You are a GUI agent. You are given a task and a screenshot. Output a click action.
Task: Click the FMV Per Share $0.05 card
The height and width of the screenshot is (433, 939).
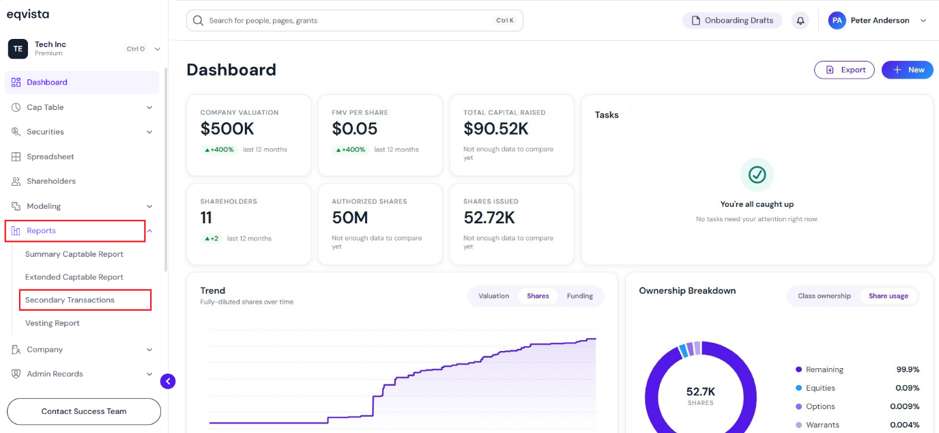tap(380, 135)
